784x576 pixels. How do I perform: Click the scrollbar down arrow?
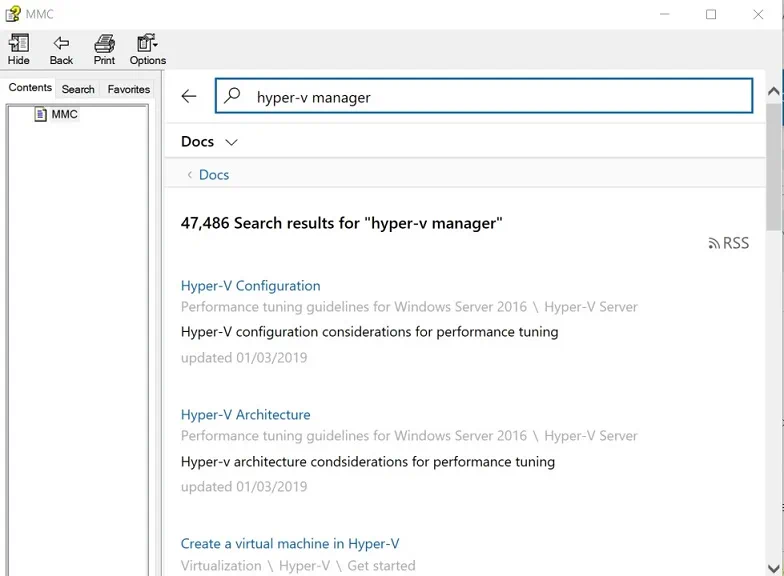773,566
